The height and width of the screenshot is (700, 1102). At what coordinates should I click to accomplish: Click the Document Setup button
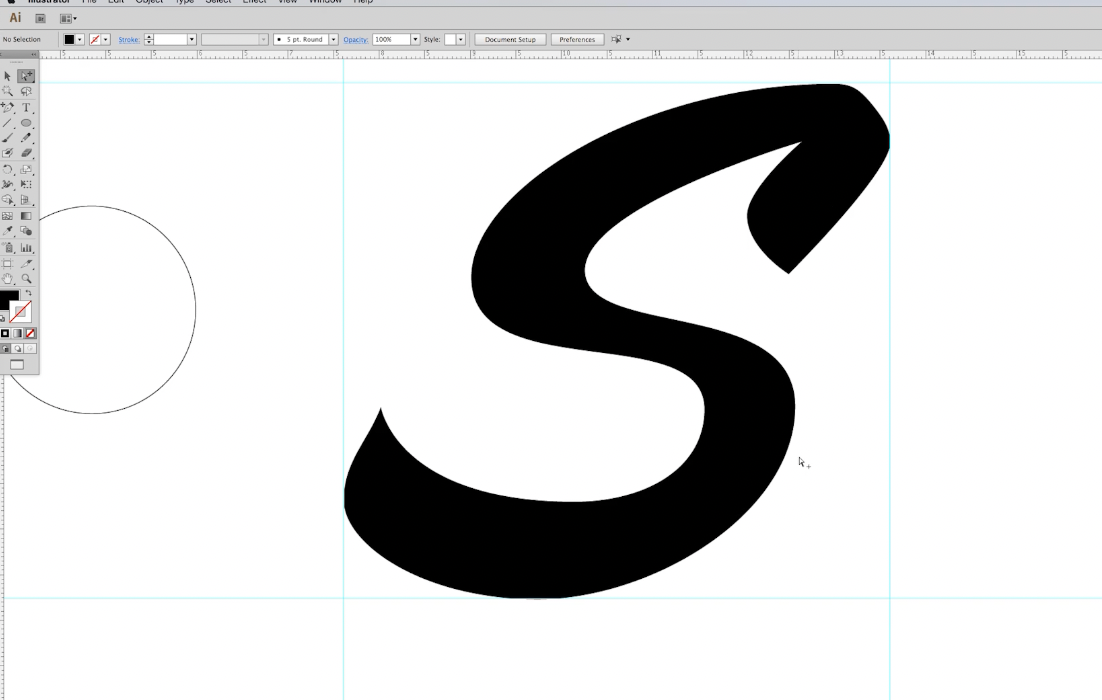click(510, 40)
